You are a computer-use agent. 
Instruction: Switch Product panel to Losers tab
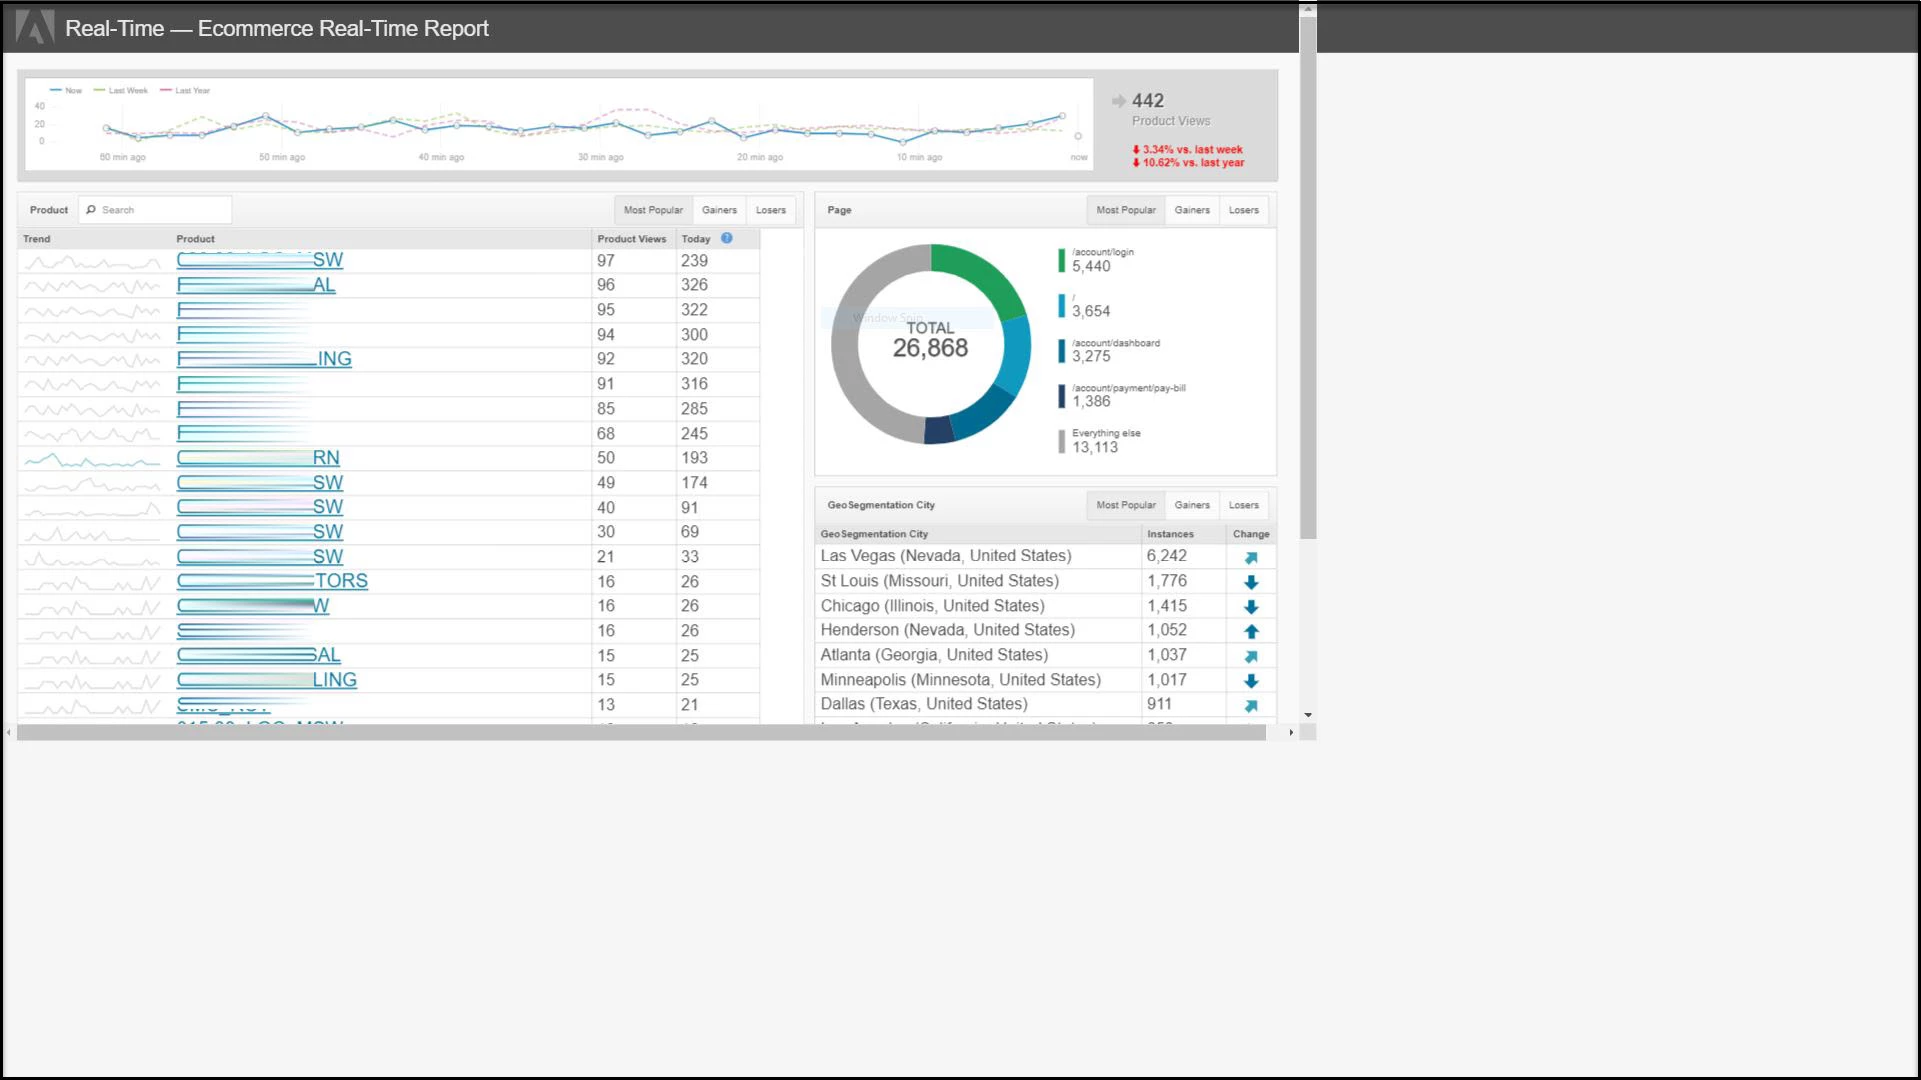tap(770, 210)
